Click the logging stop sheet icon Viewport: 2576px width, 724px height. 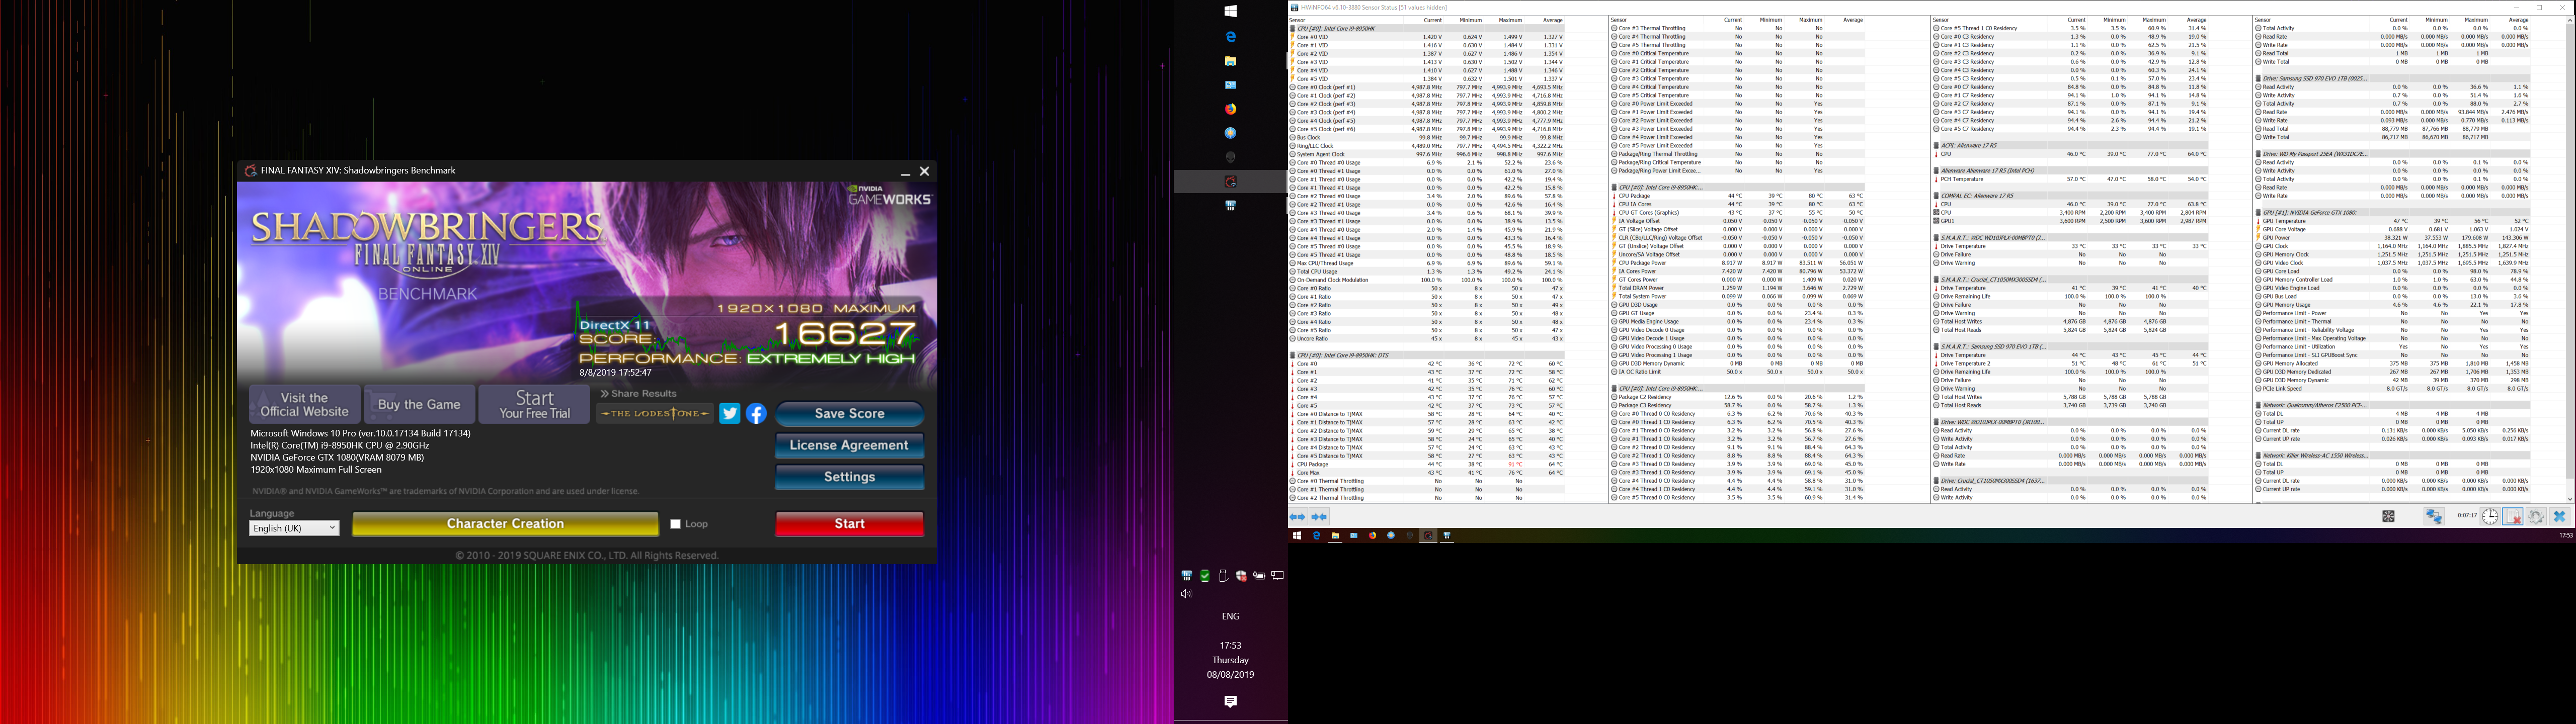tap(2512, 516)
